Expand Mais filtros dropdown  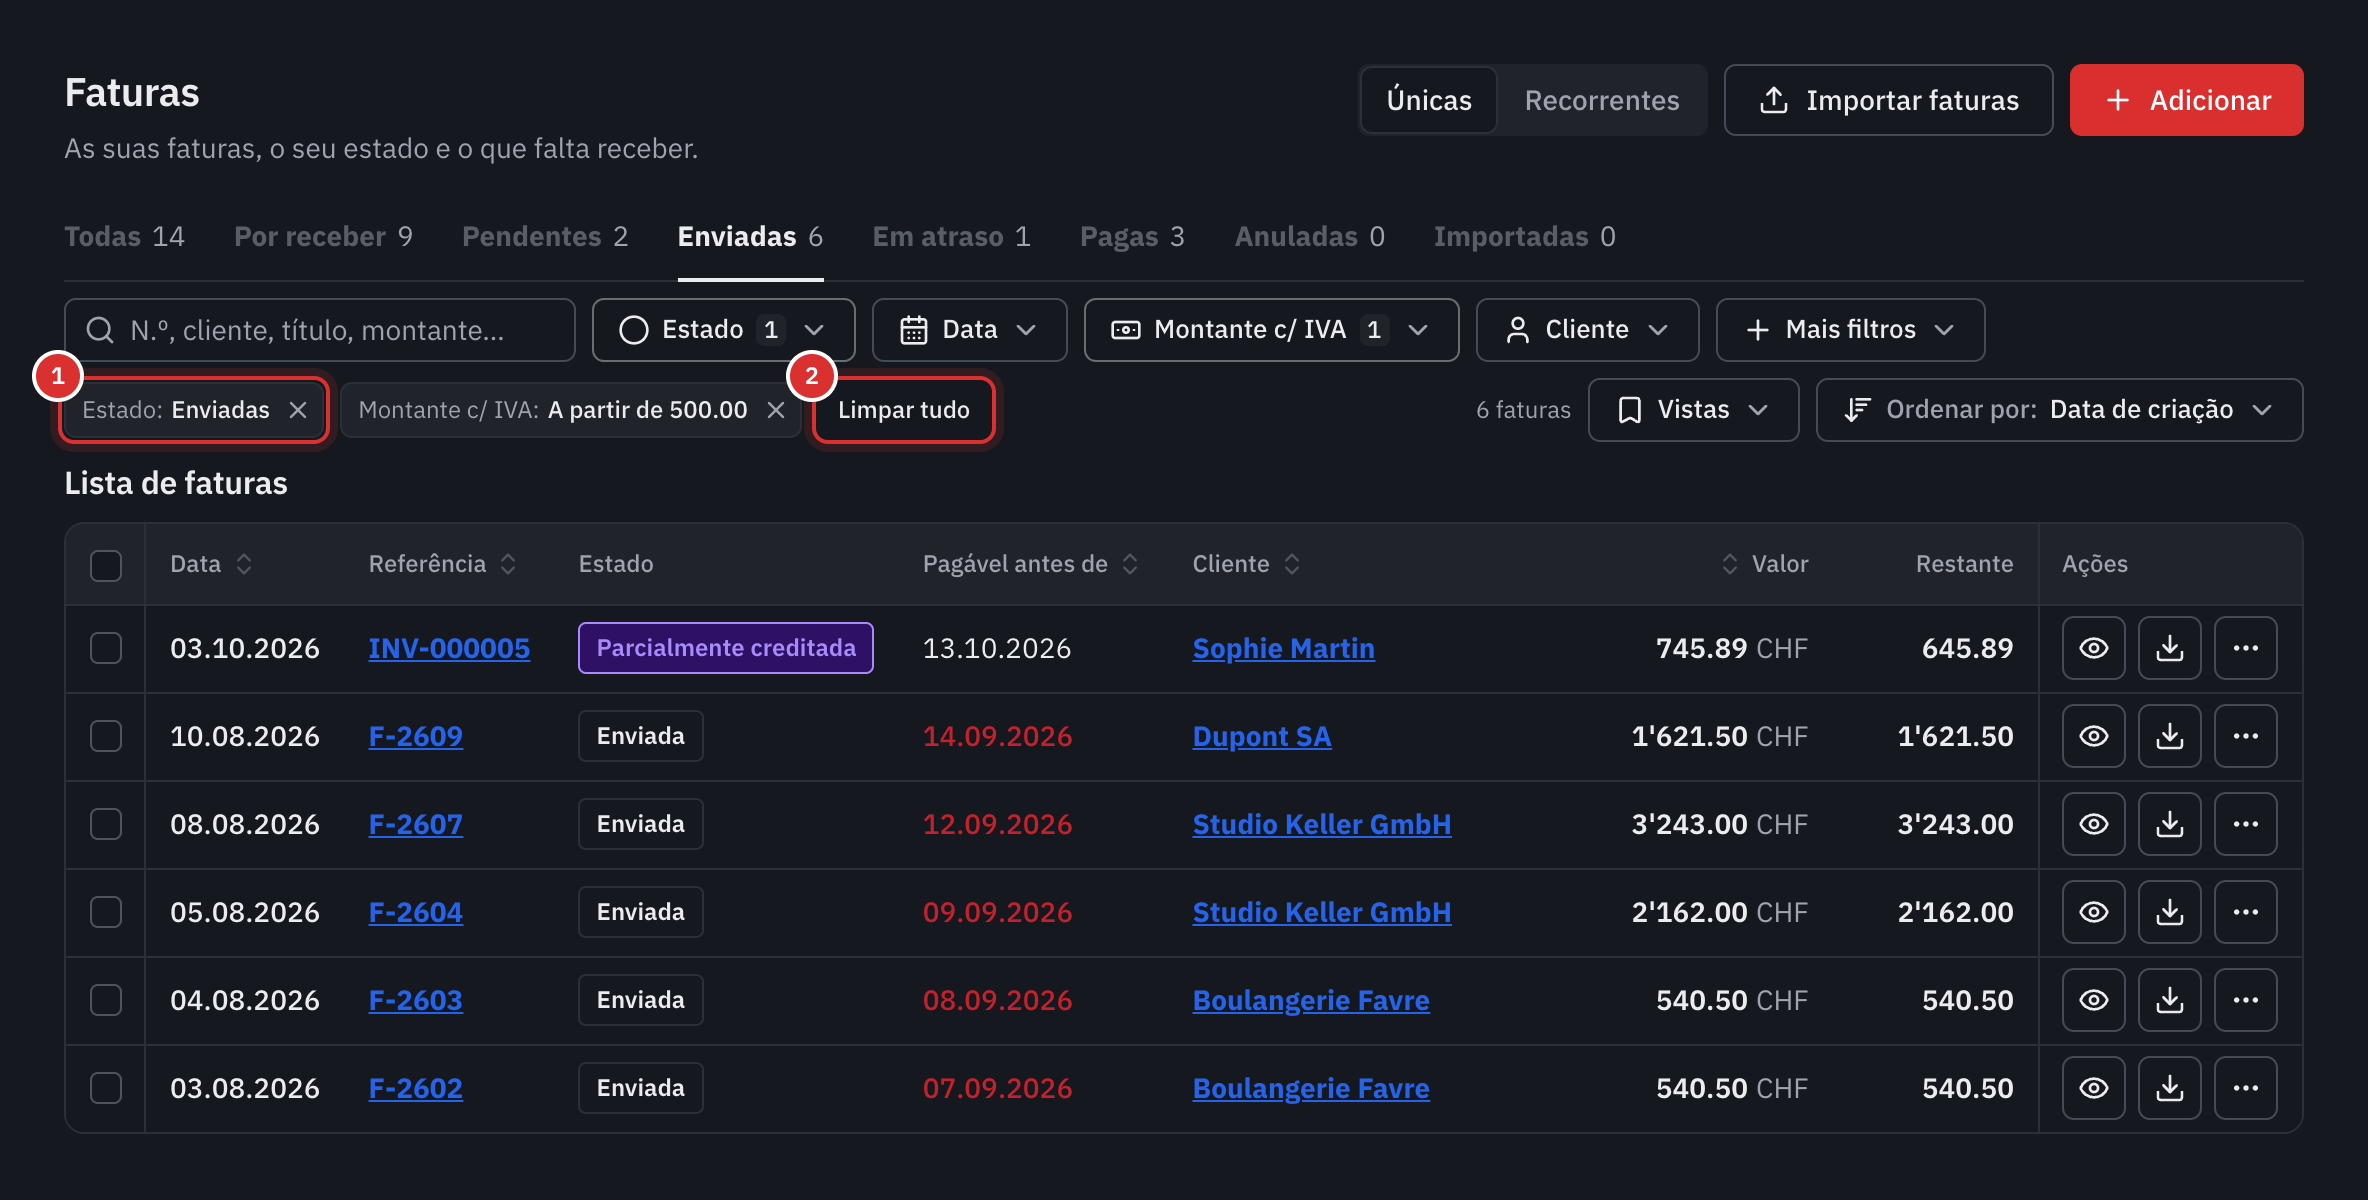tap(1850, 330)
